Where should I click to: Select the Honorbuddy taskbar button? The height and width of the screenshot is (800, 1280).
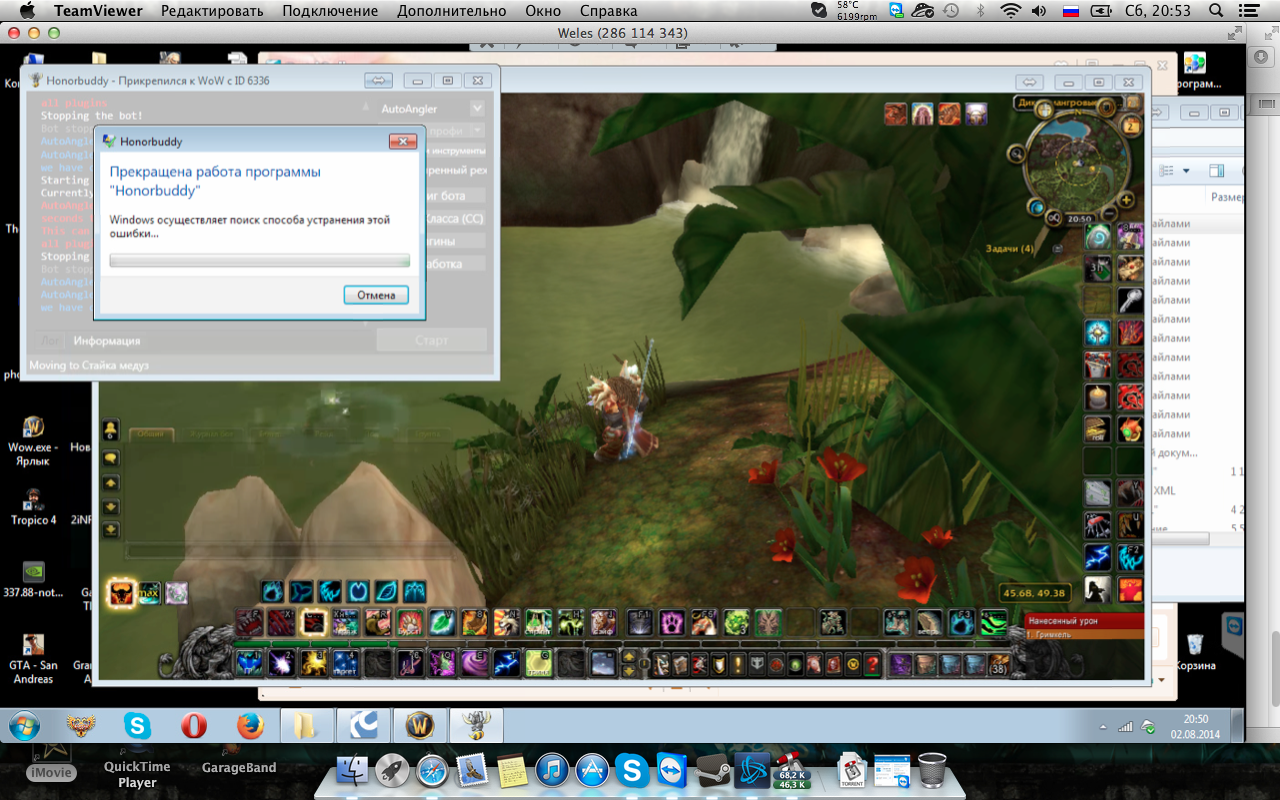(476, 725)
